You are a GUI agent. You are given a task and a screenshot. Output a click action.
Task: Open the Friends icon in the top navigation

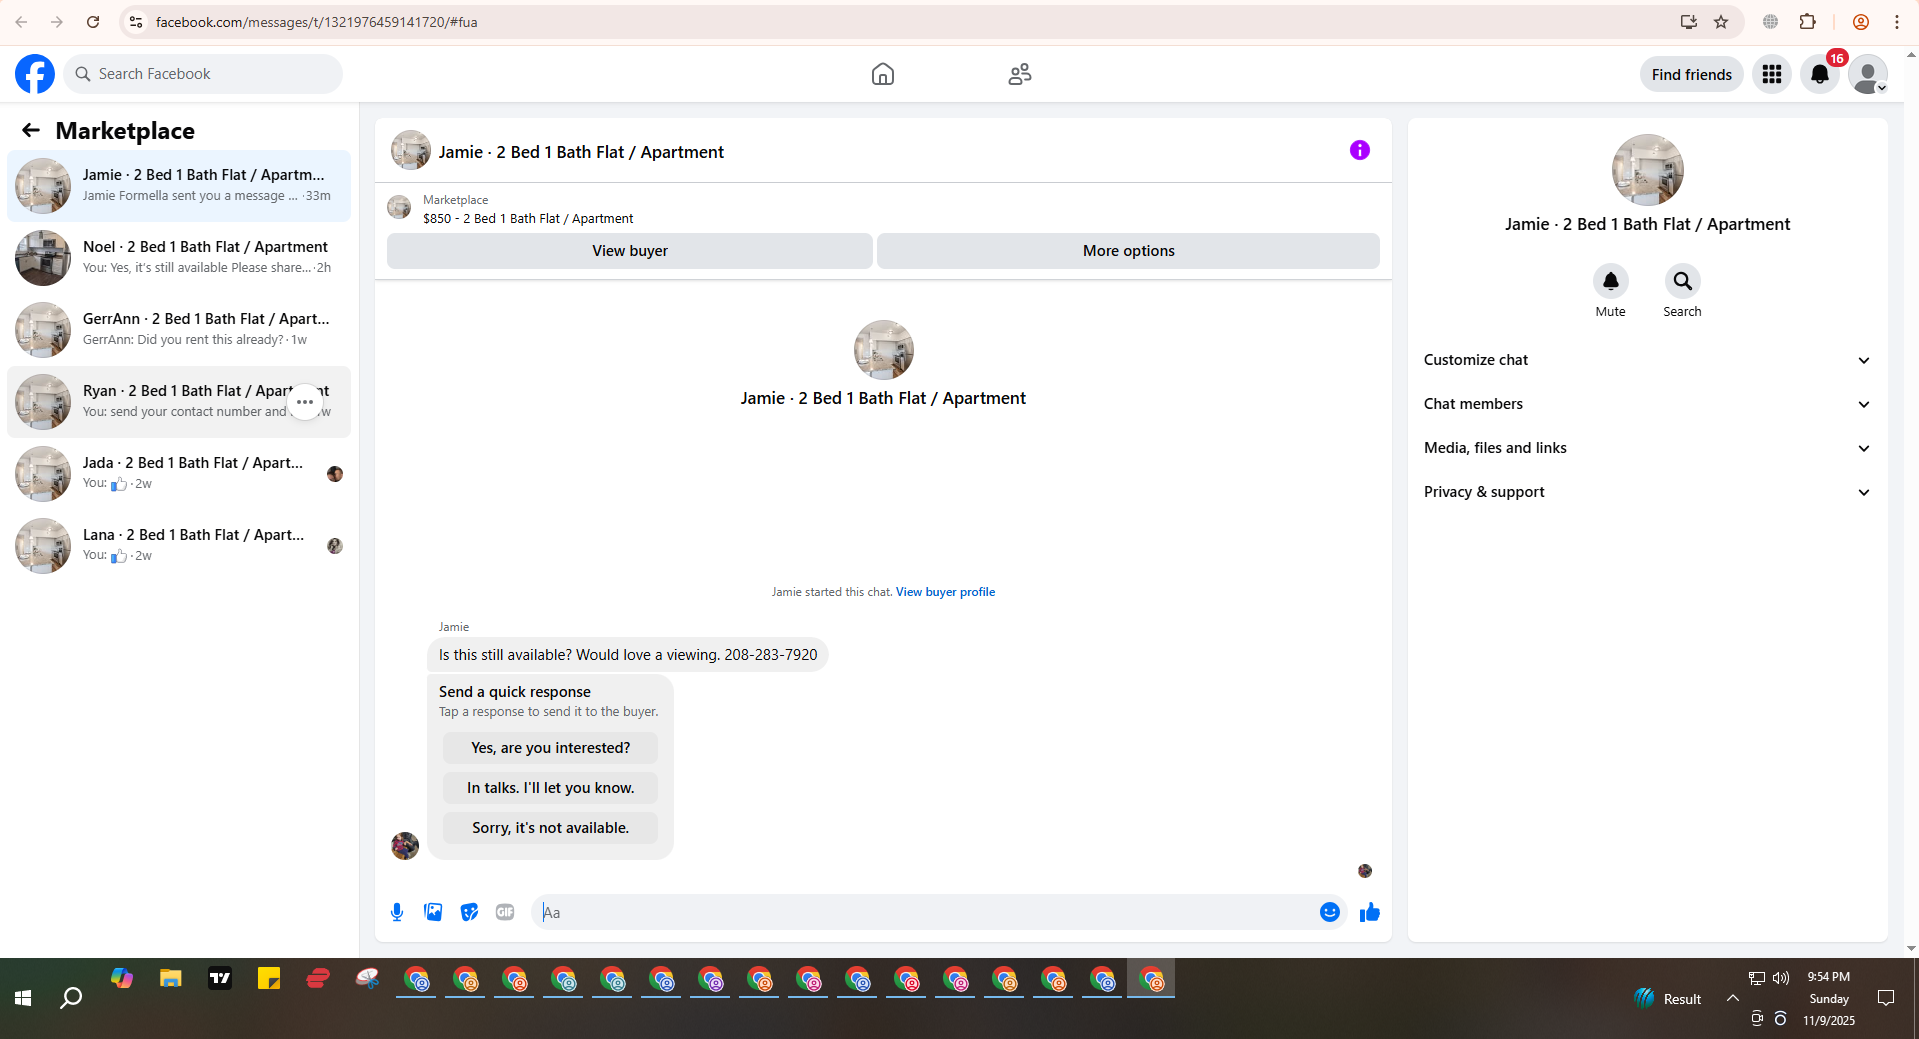(x=1020, y=74)
